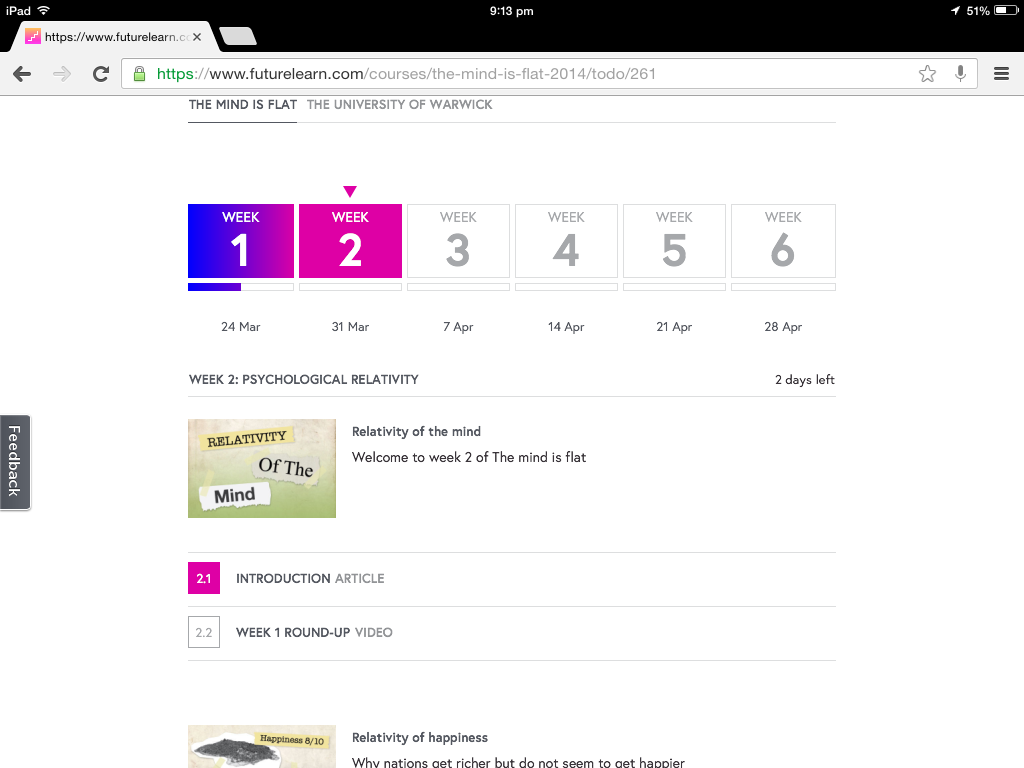Tap the 9:13 pm clock
This screenshot has height=768, width=1024.
511,10
